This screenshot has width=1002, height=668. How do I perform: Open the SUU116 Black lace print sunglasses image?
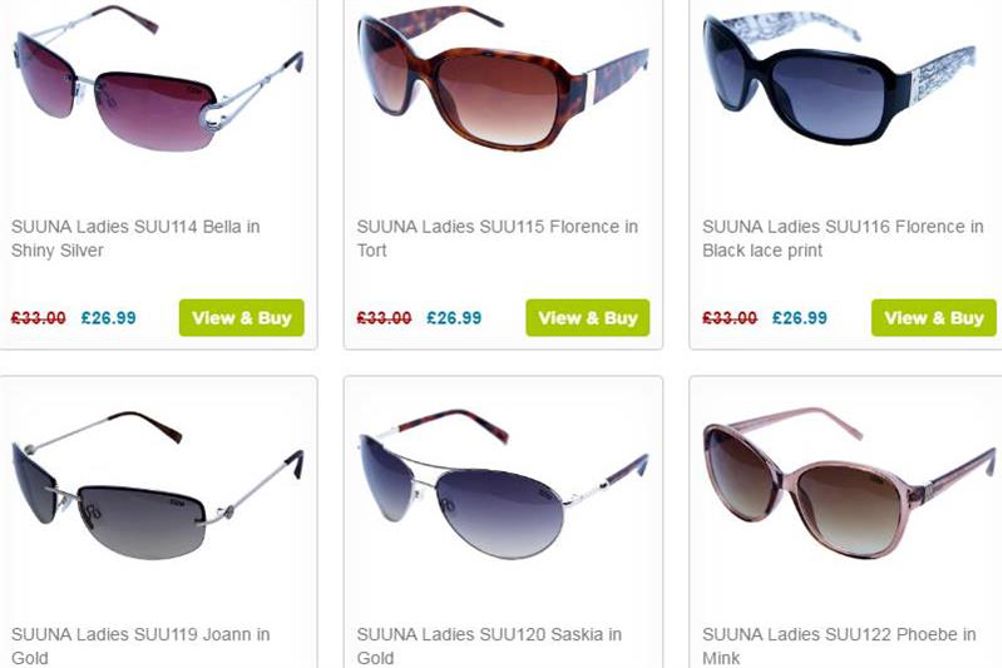pos(840,78)
